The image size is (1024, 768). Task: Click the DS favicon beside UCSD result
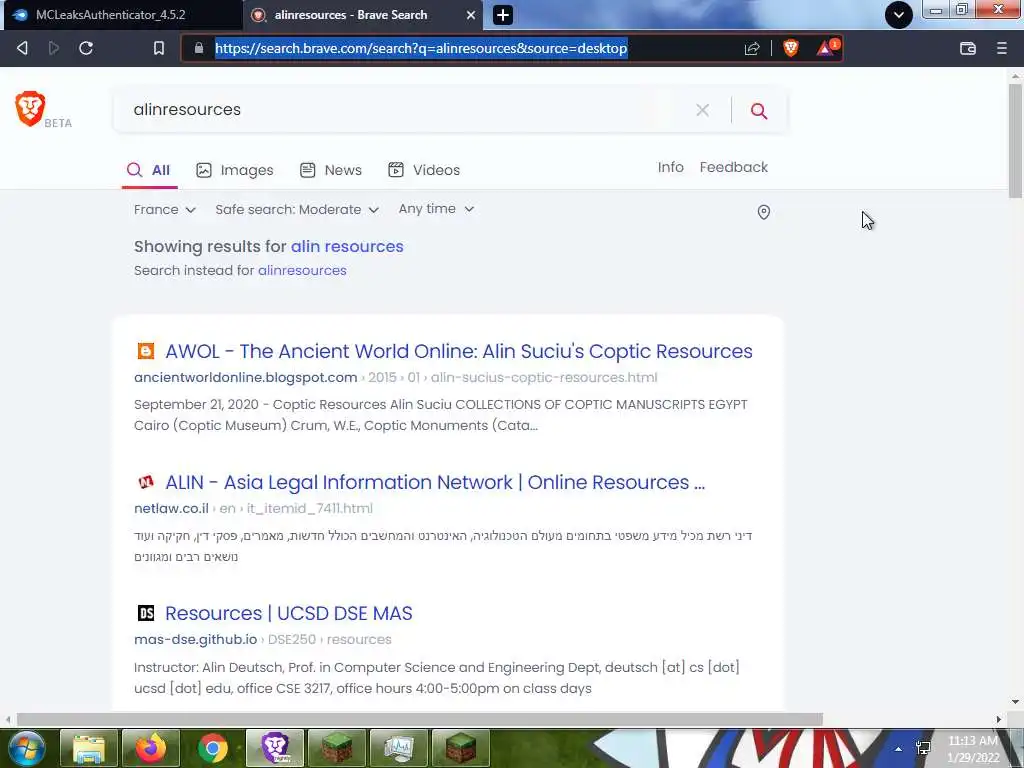(x=146, y=613)
